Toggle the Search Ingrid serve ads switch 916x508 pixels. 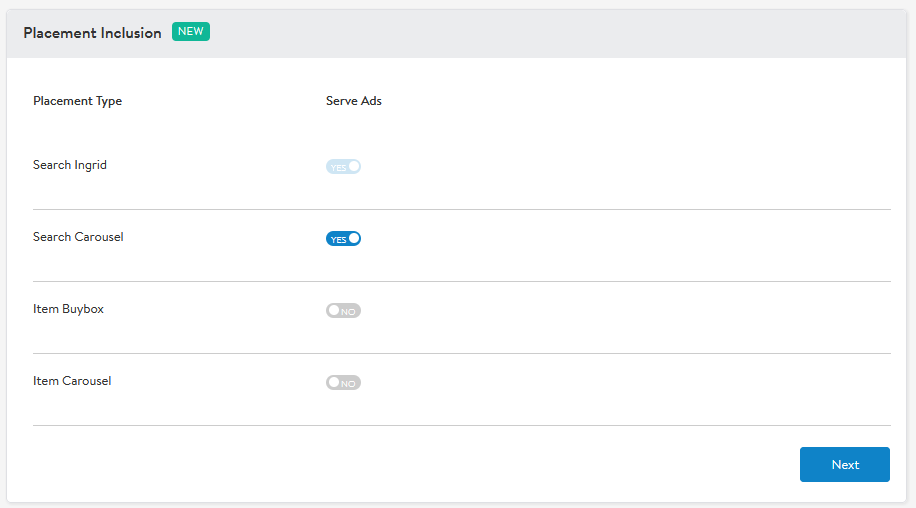(343, 167)
